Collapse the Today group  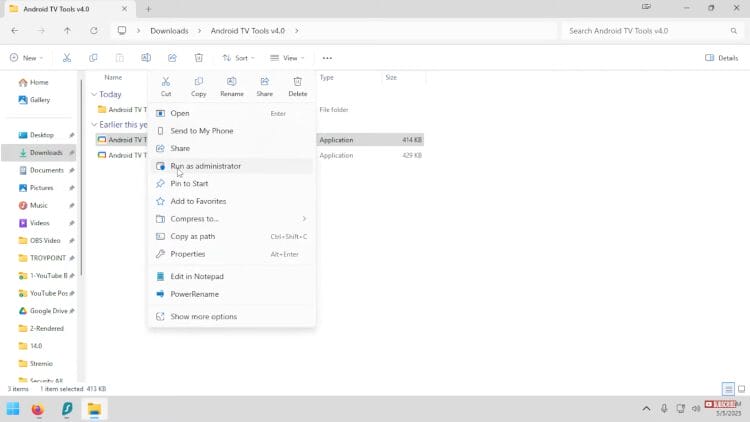(x=94, y=94)
